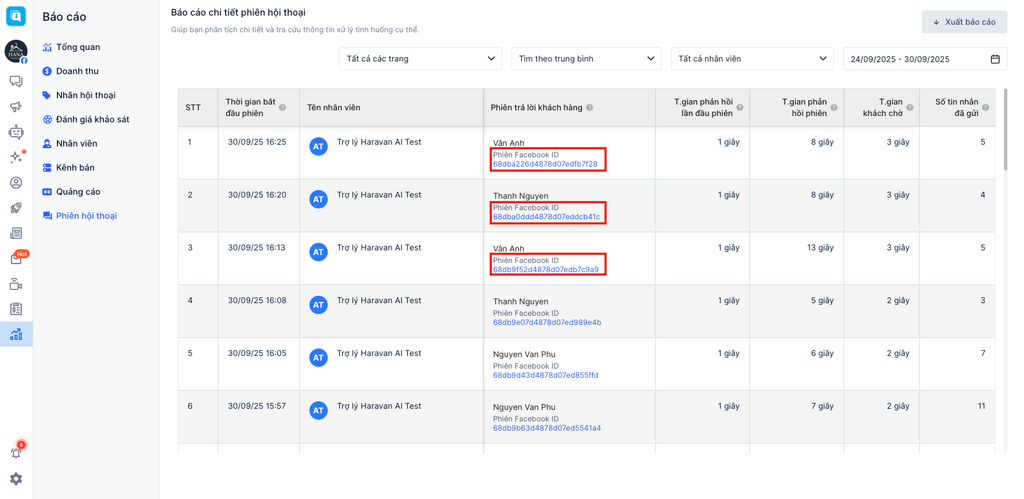Screen dimensions: 1024x499
Task: Go to Tổng quan report menu
Action: click(x=78, y=47)
